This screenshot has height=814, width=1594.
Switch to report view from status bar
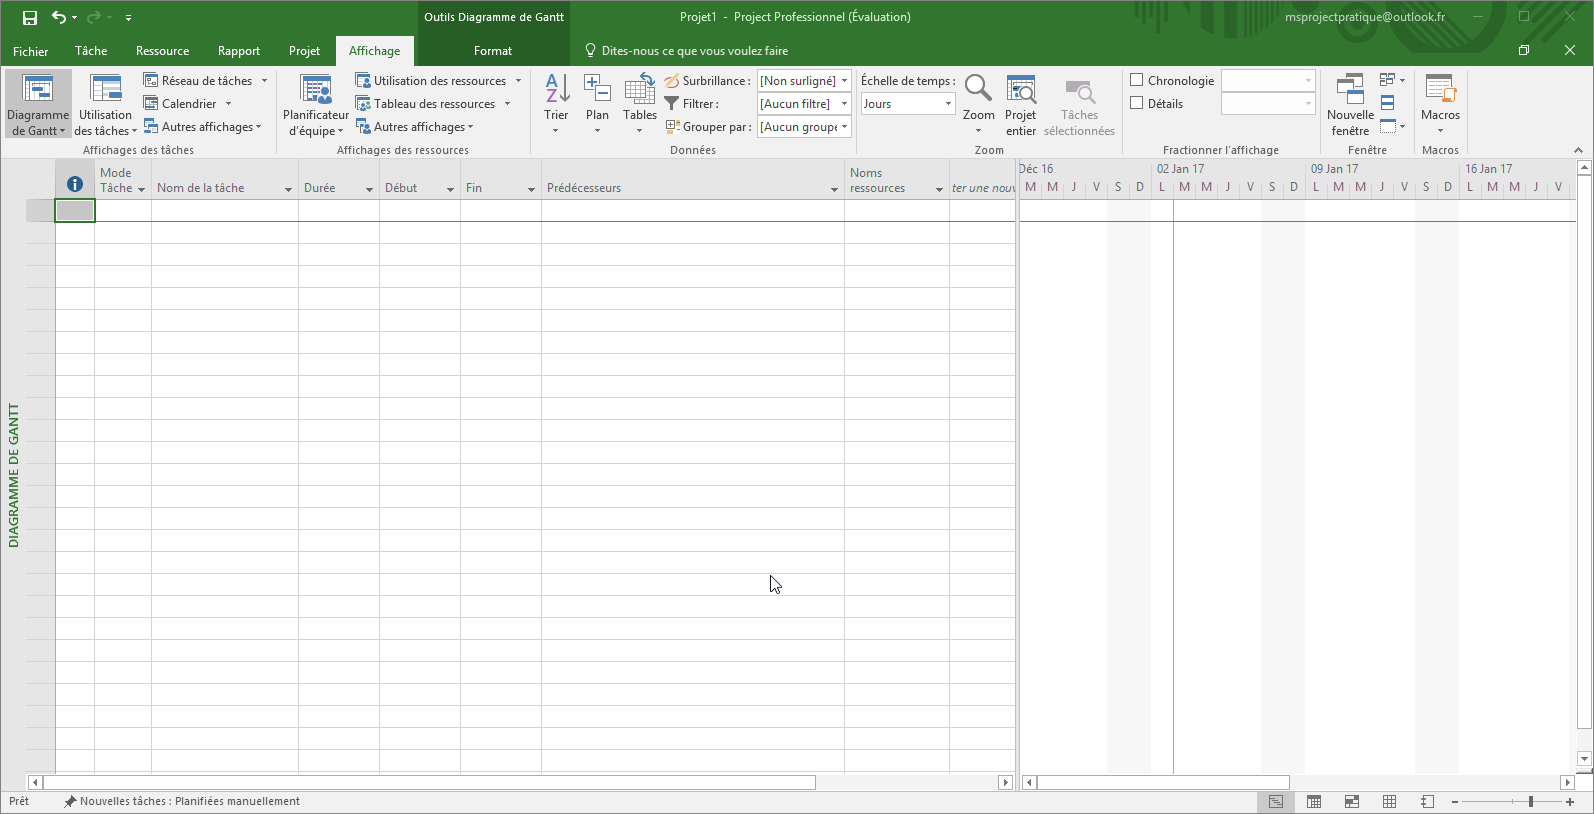tap(1428, 802)
